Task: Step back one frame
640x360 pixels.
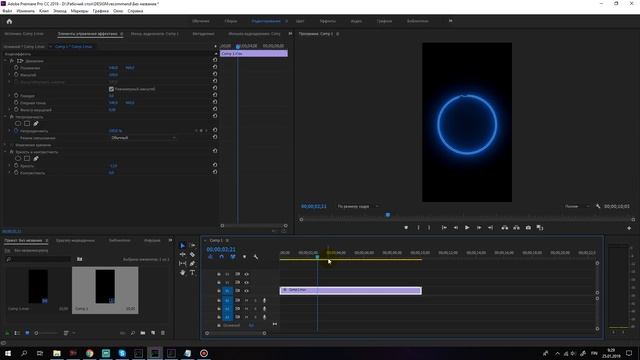Action: point(456,228)
